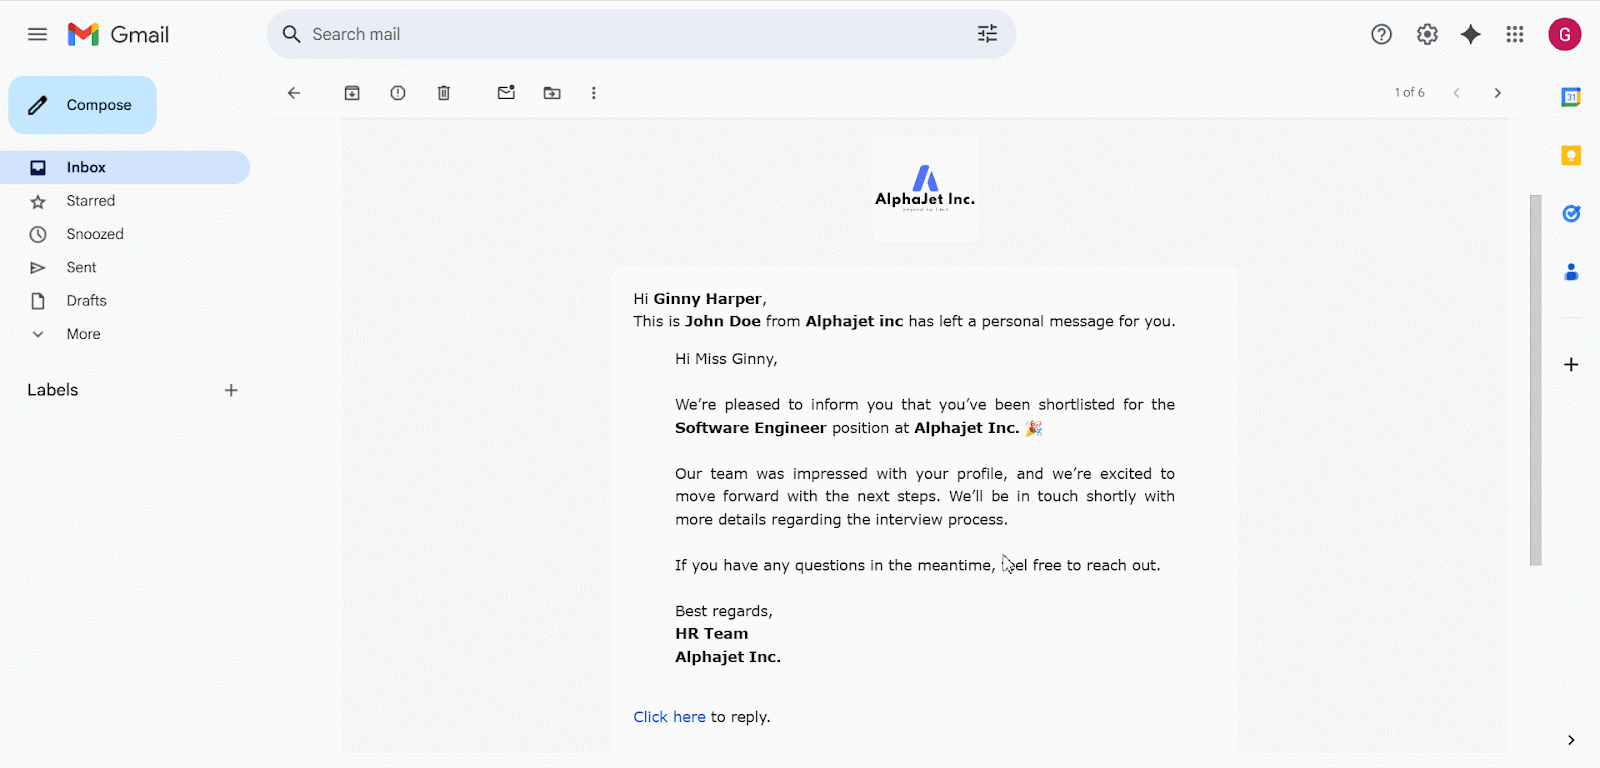Open the Google account avatar
Screen dimensions: 1600x768
tap(1564, 34)
